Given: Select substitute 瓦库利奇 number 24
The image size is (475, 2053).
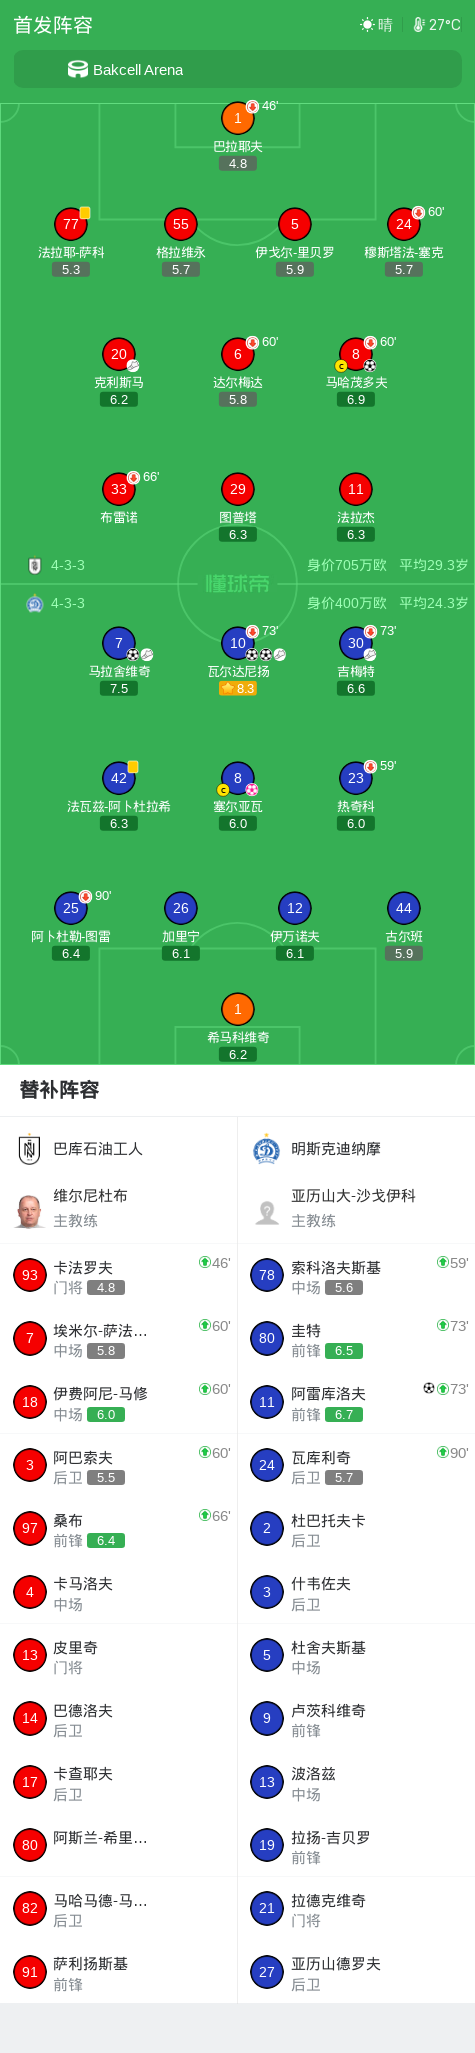Looking at the screenshot, I should tap(267, 1465).
